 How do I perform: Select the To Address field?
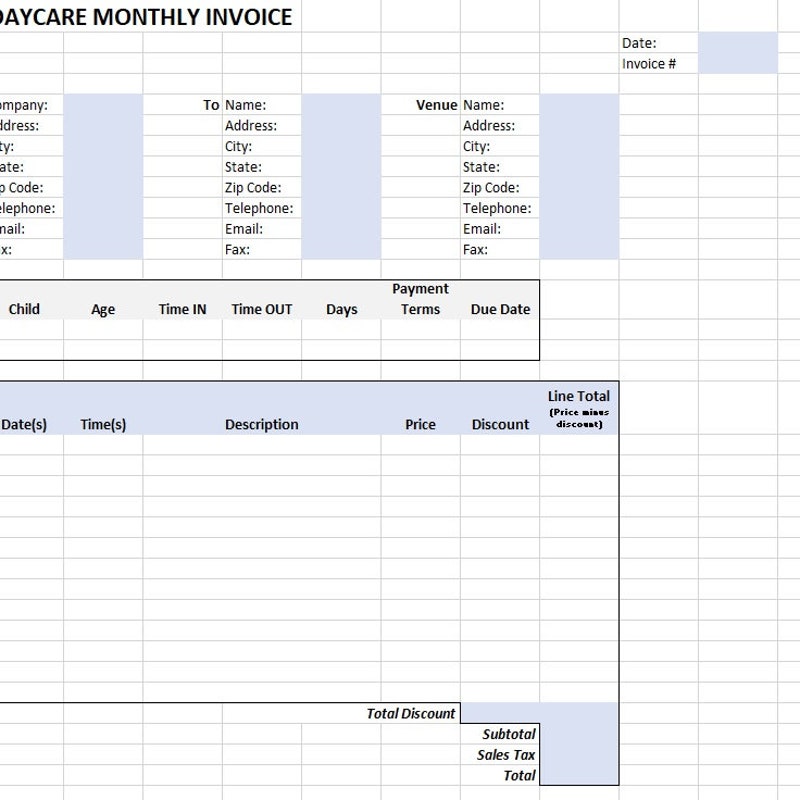(340, 125)
